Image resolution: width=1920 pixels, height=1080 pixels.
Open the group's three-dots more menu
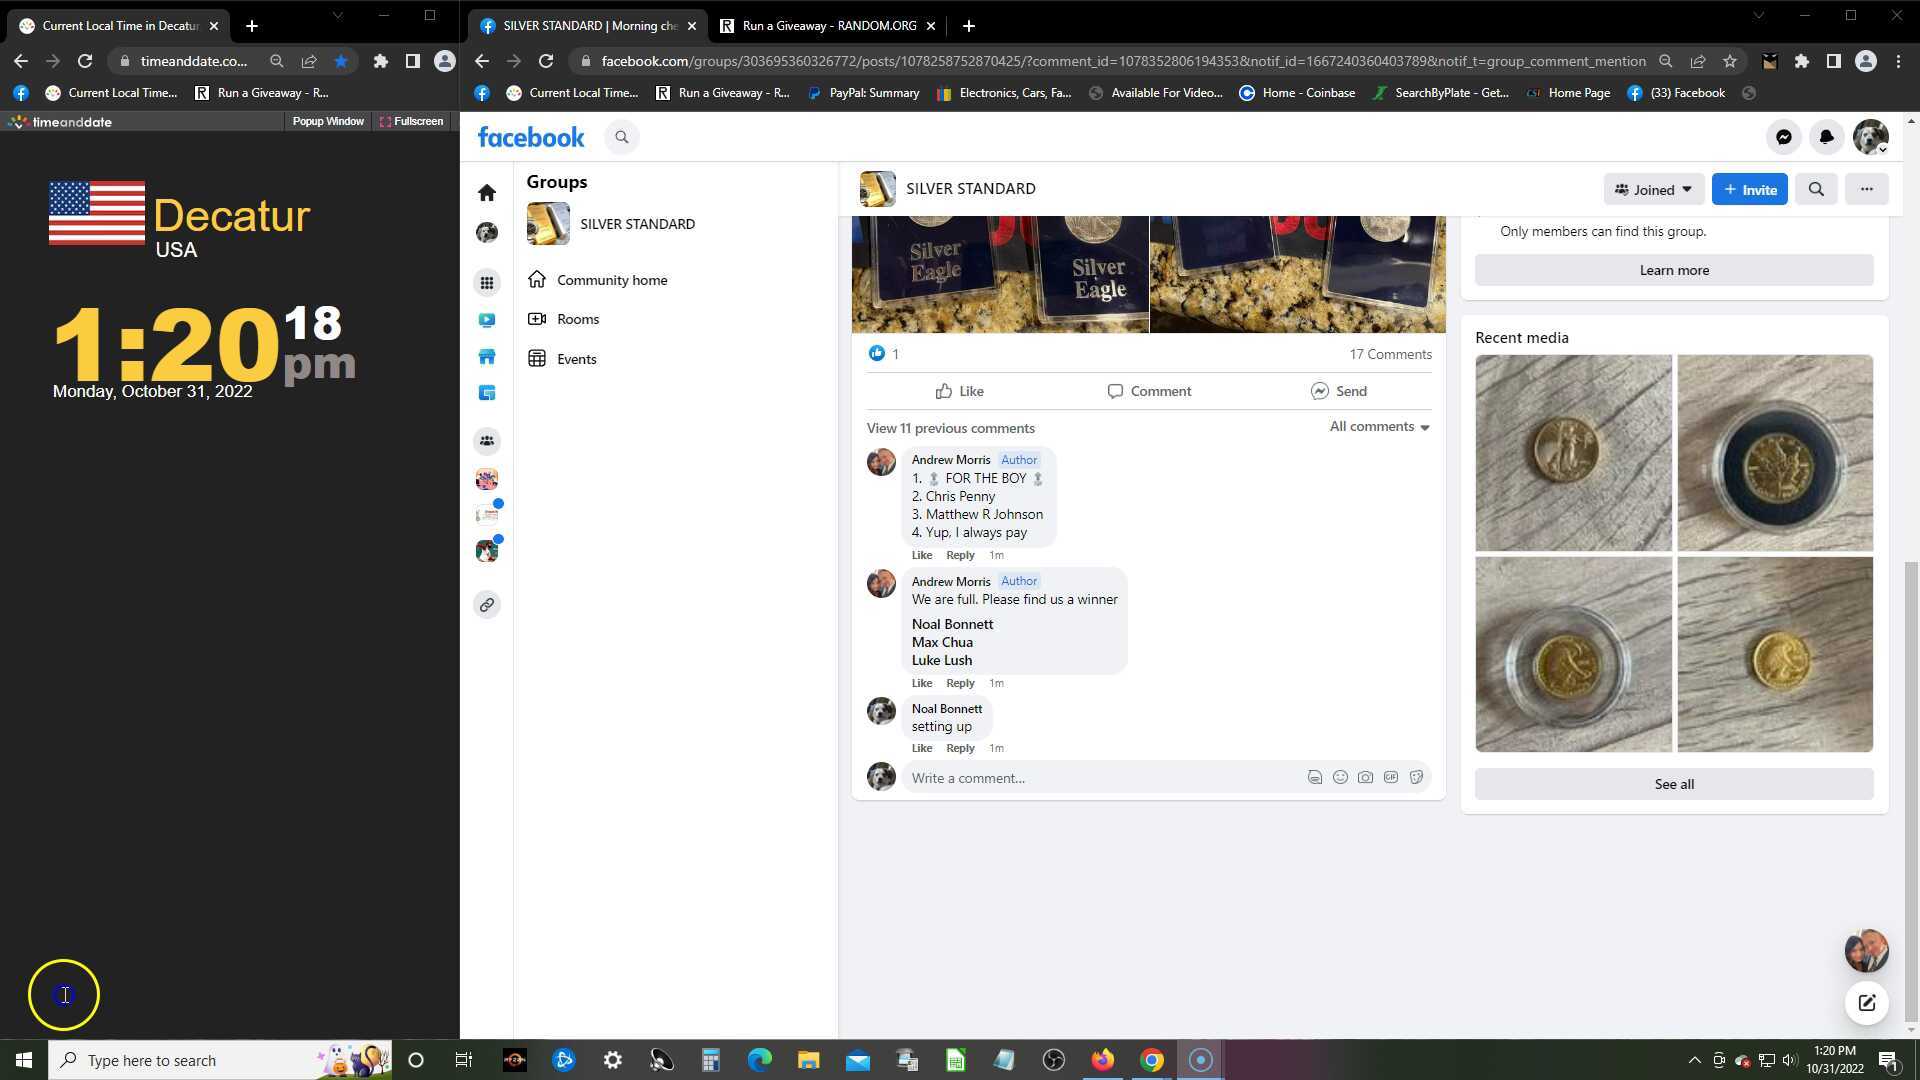pyautogui.click(x=1866, y=189)
